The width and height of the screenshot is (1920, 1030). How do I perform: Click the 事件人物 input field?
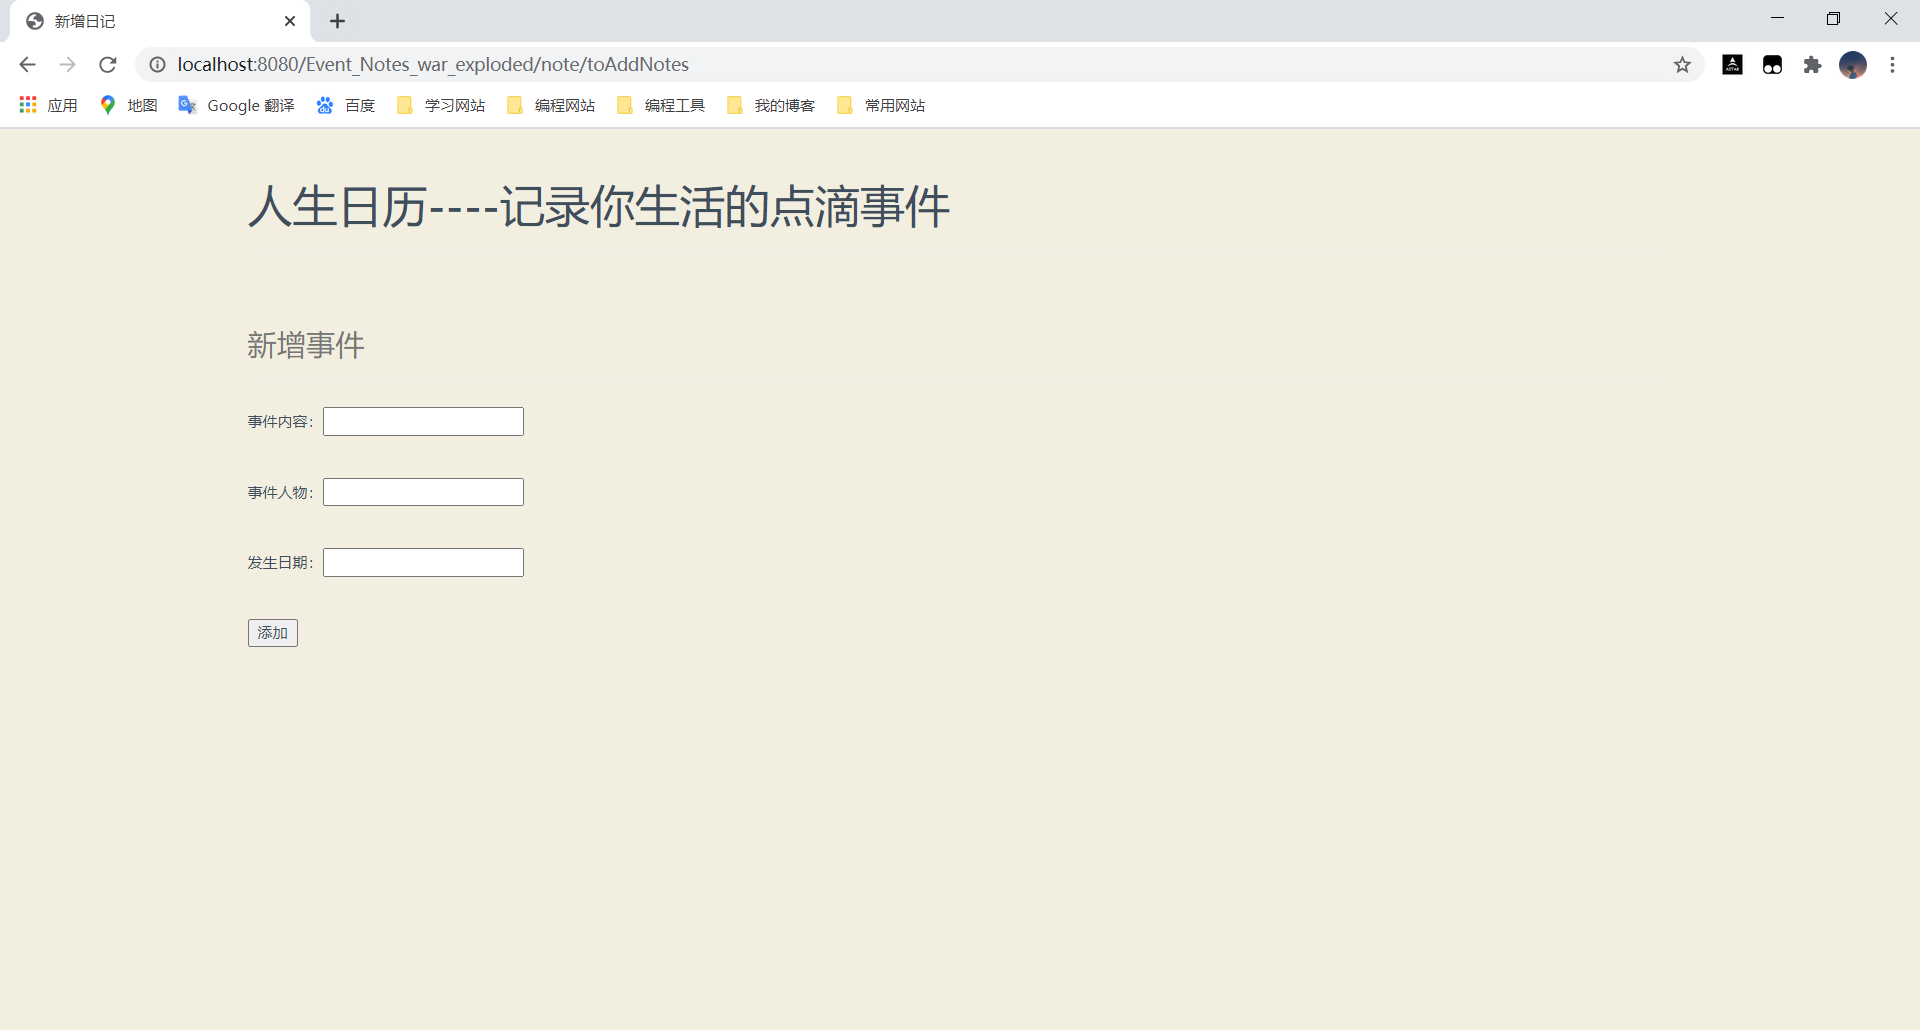pos(423,492)
